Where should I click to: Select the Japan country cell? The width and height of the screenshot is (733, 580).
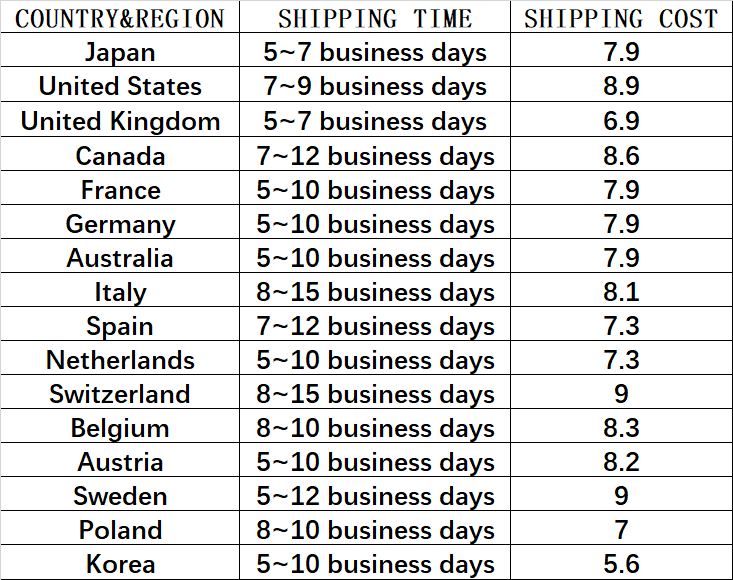[120, 53]
